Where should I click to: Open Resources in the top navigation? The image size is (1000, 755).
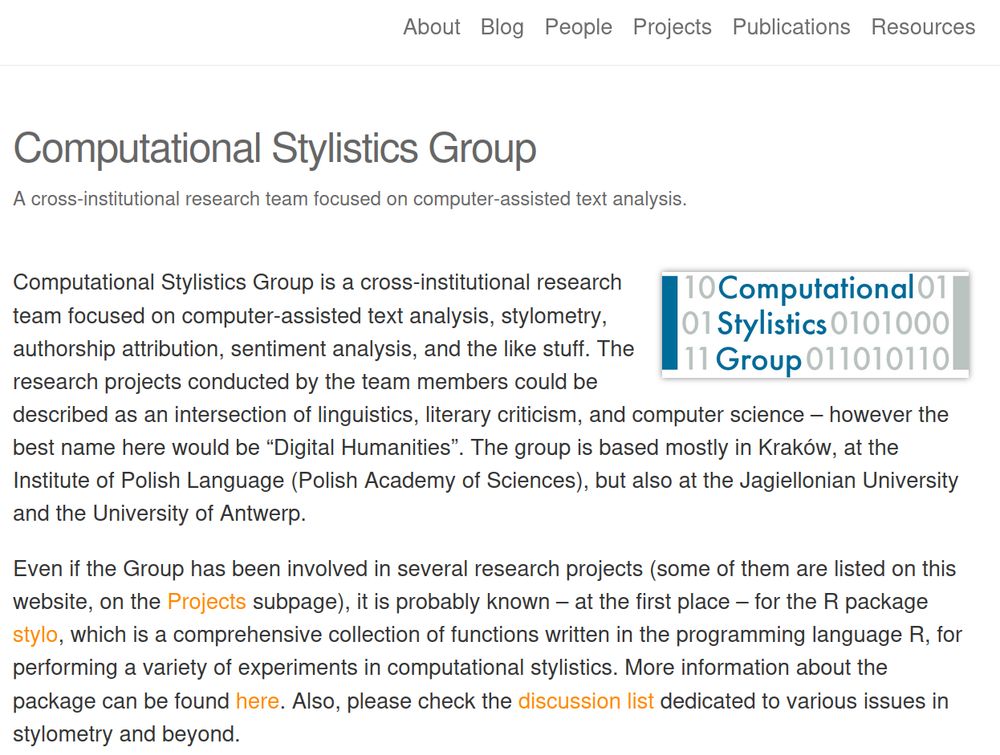pyautogui.click(x=923, y=27)
